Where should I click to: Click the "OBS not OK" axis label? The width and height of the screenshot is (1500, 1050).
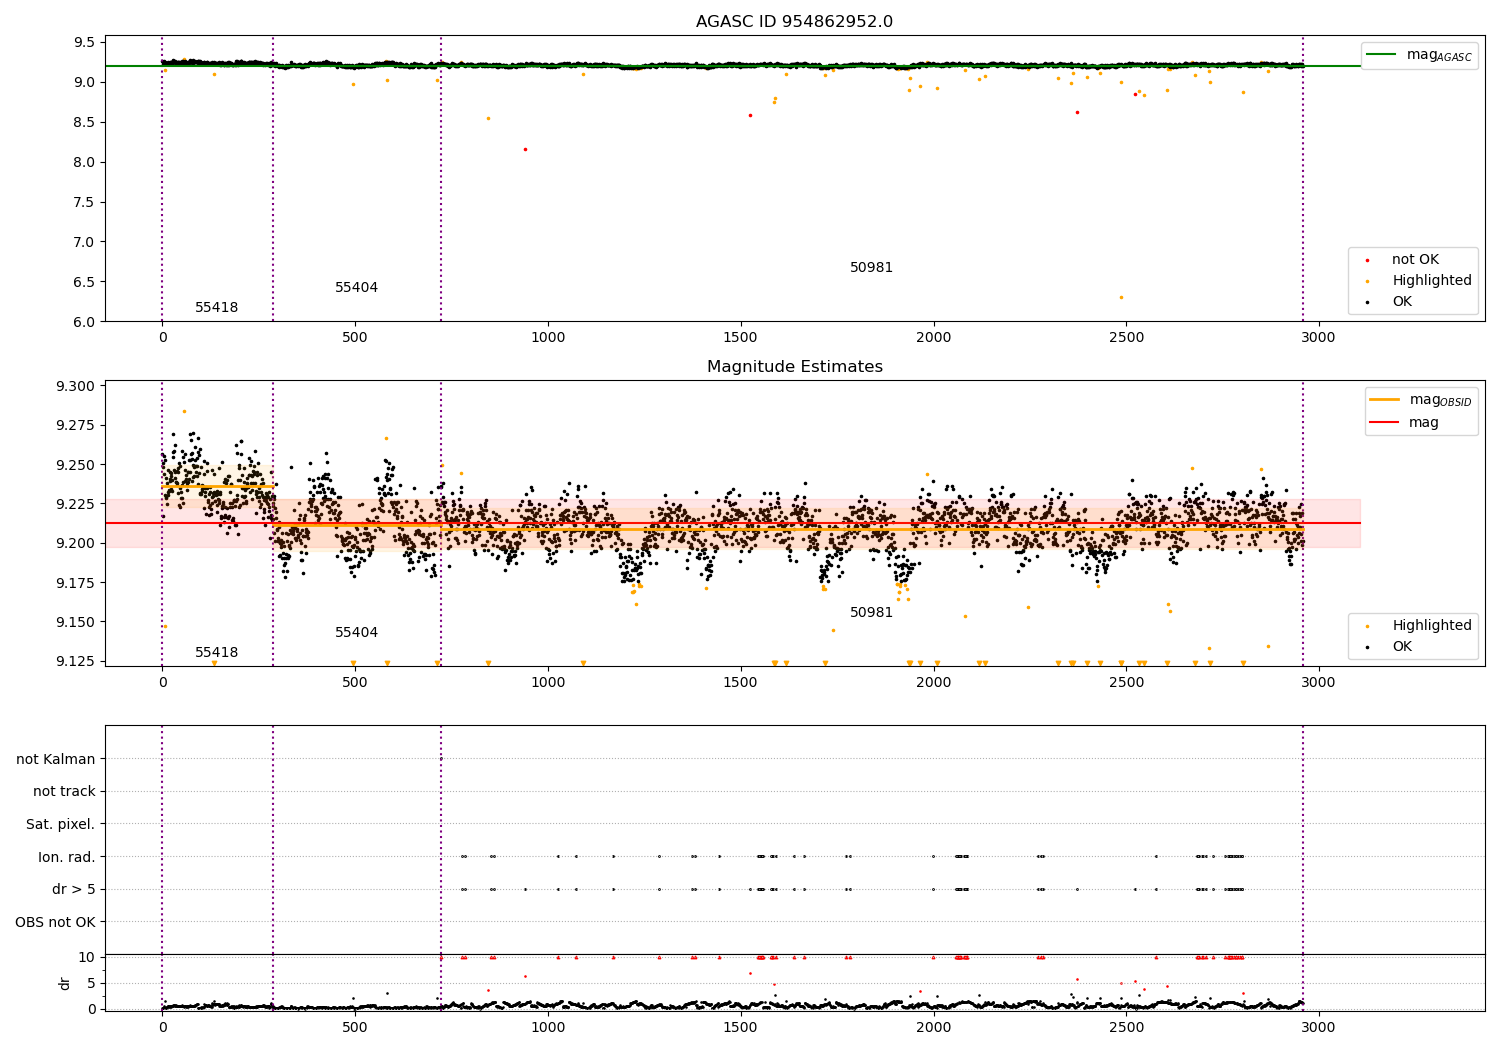pos(56,922)
